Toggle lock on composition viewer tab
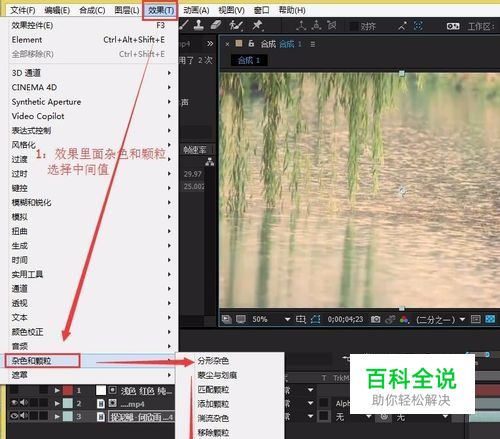500x439 pixels. 251,43
